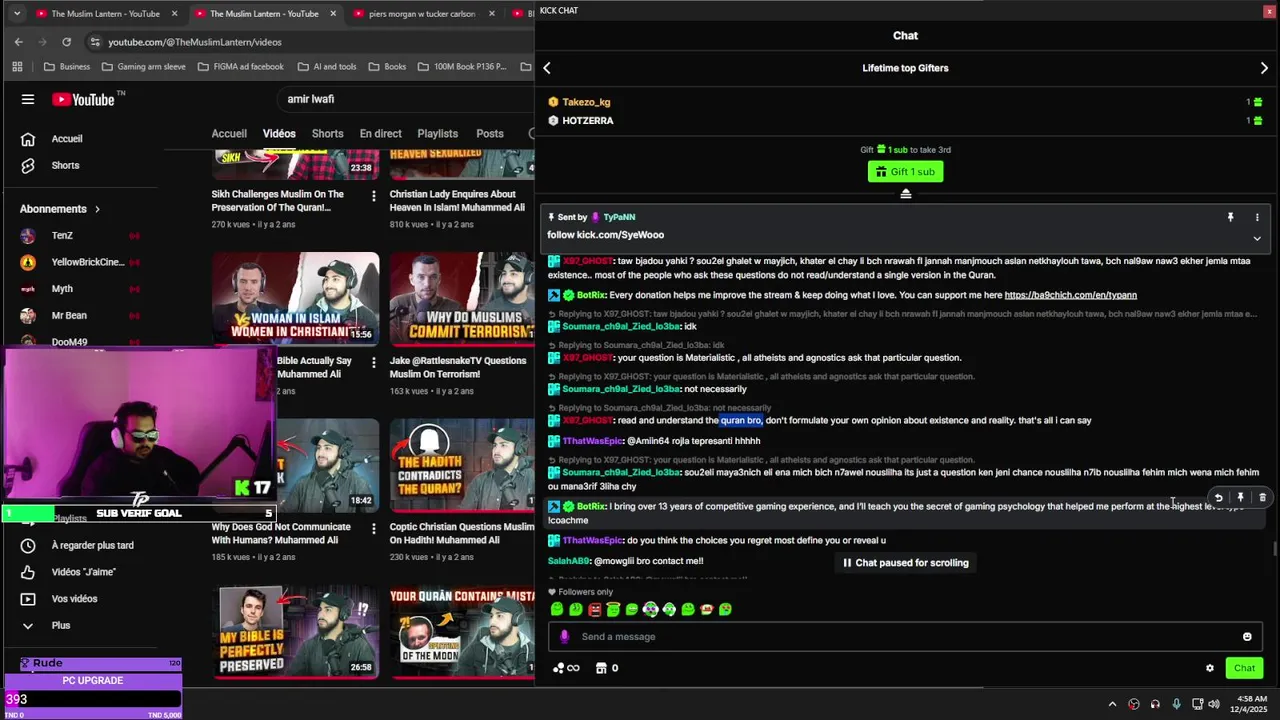
Task: Collapse the gifters panel with the up arrow
Action: click(x=905, y=194)
